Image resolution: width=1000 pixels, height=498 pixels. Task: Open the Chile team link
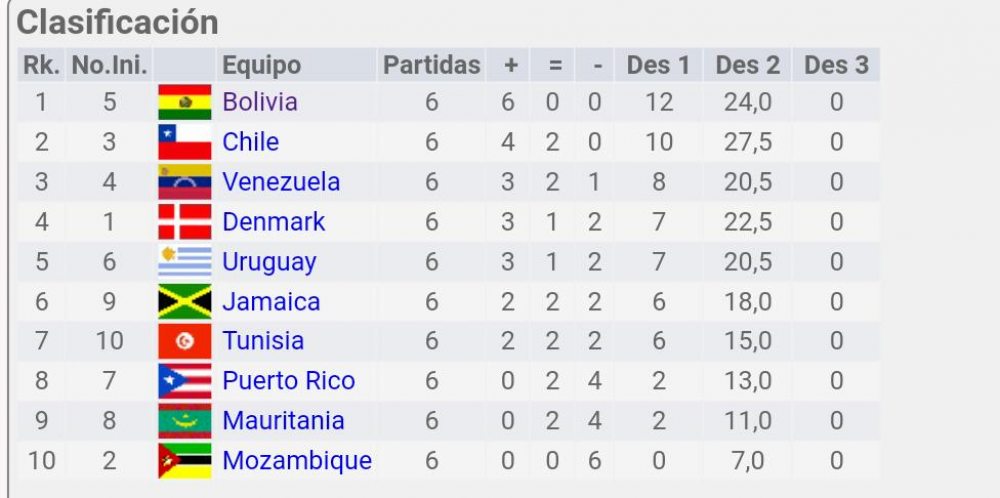251,142
